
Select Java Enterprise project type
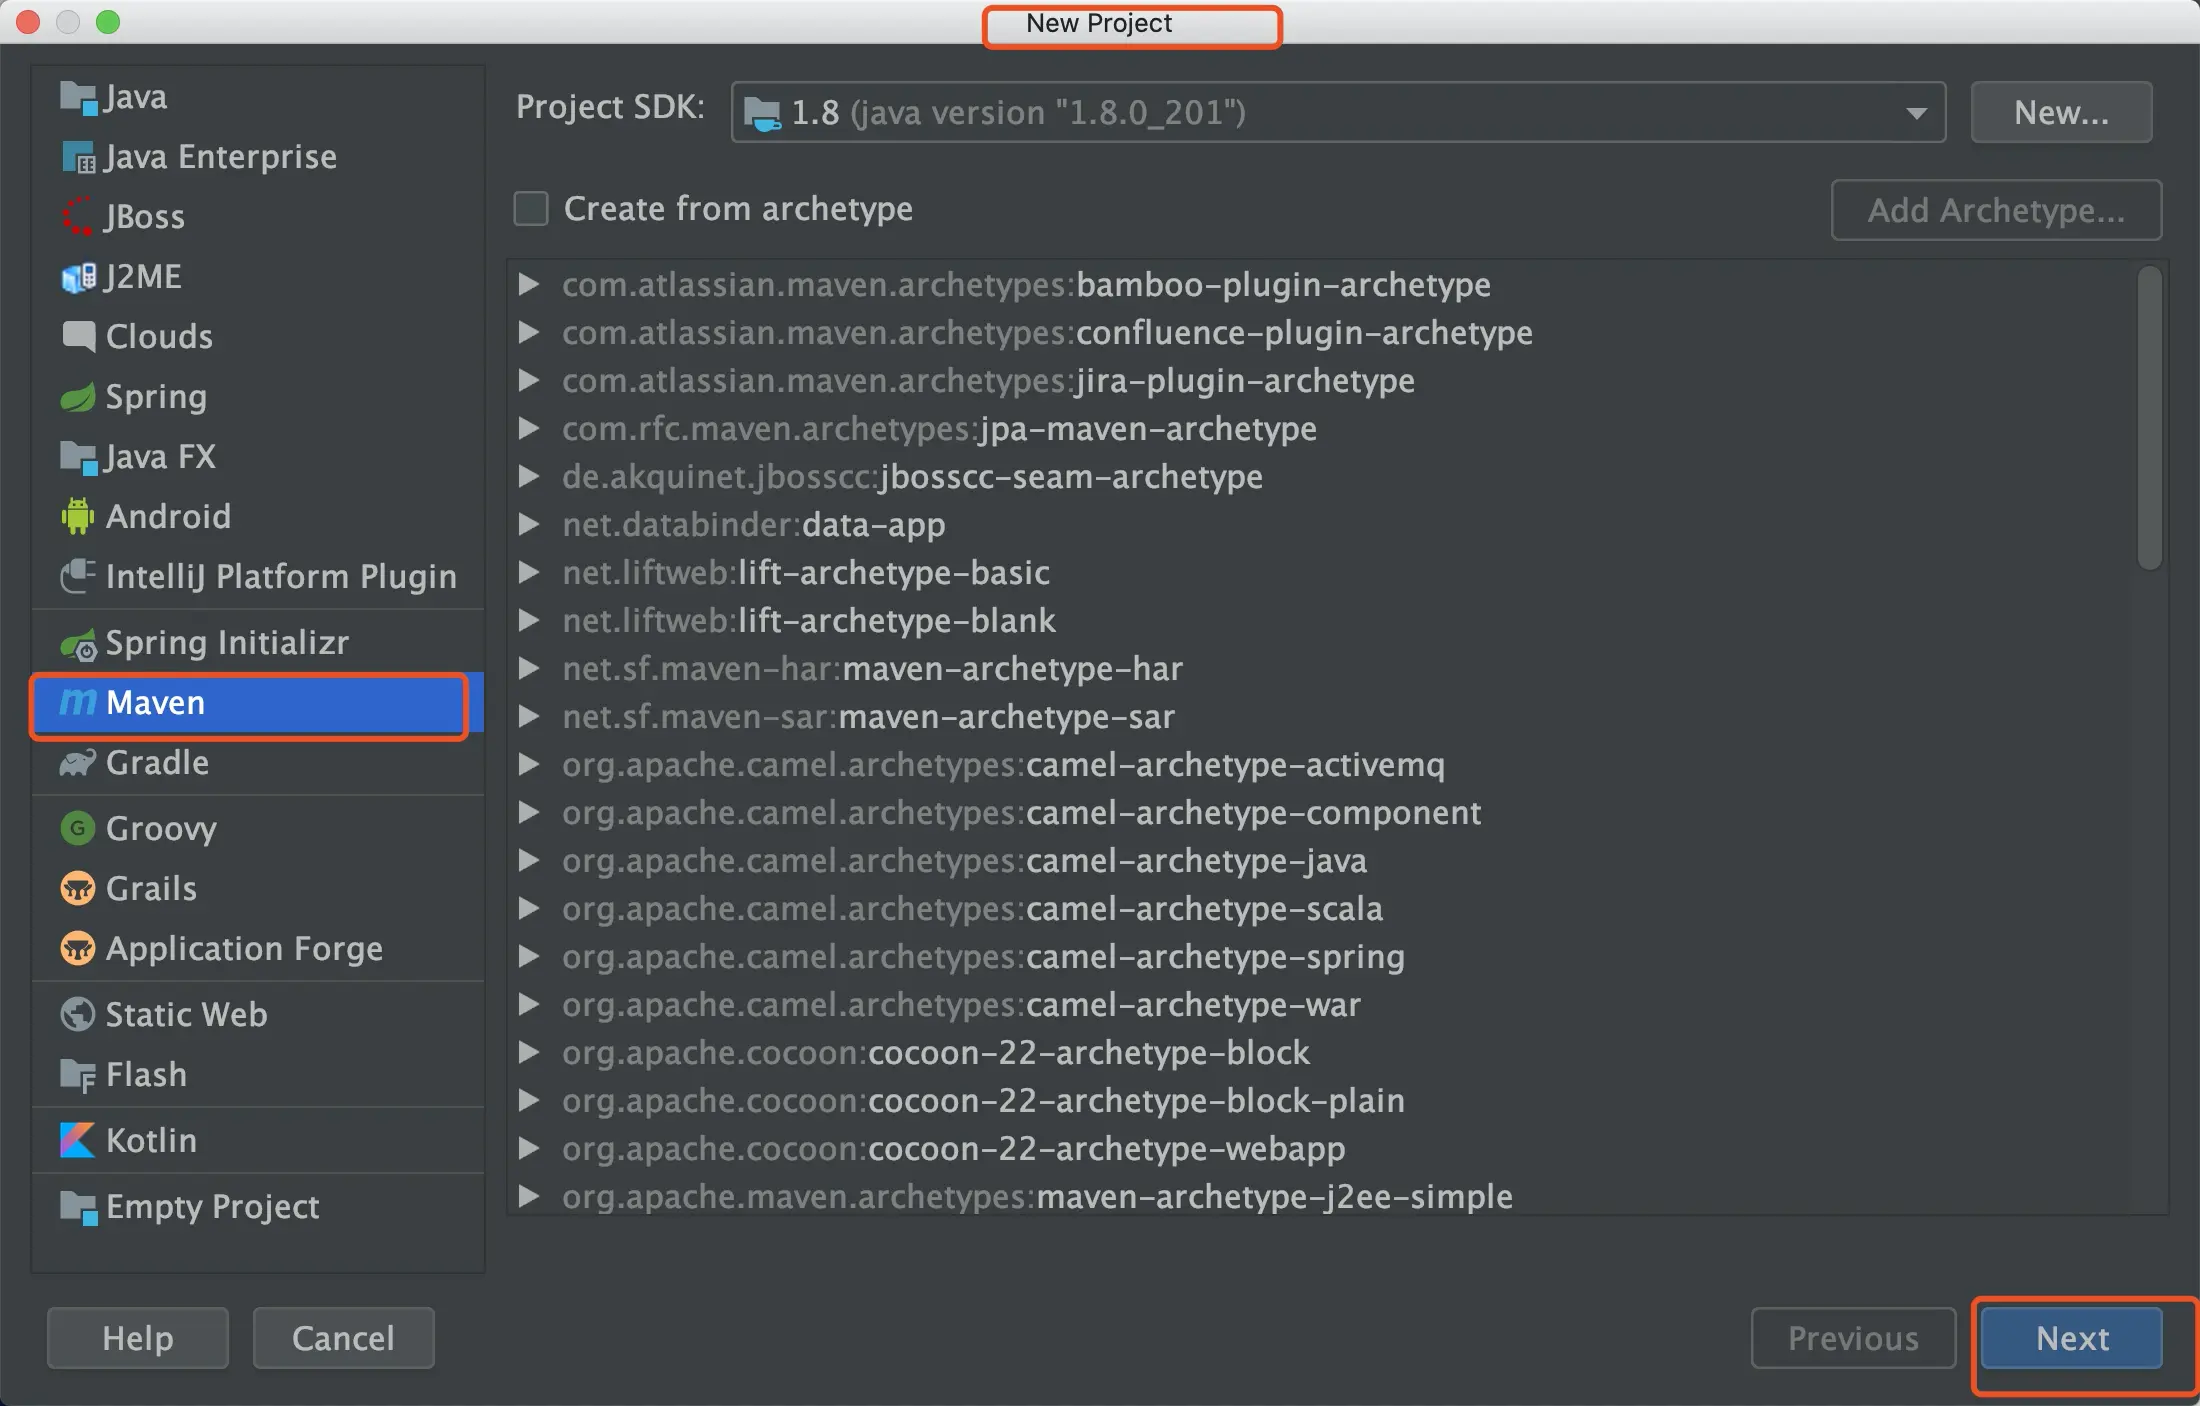220,157
